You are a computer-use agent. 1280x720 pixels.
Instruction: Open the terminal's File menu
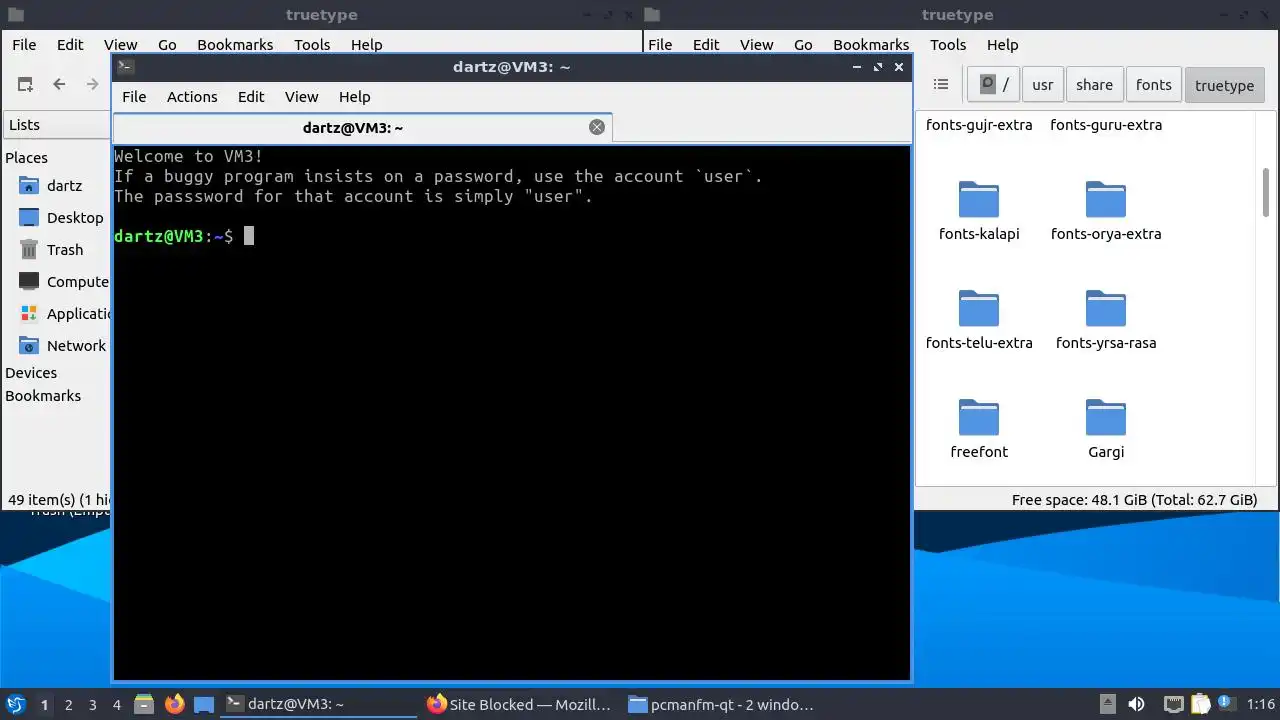click(x=134, y=97)
